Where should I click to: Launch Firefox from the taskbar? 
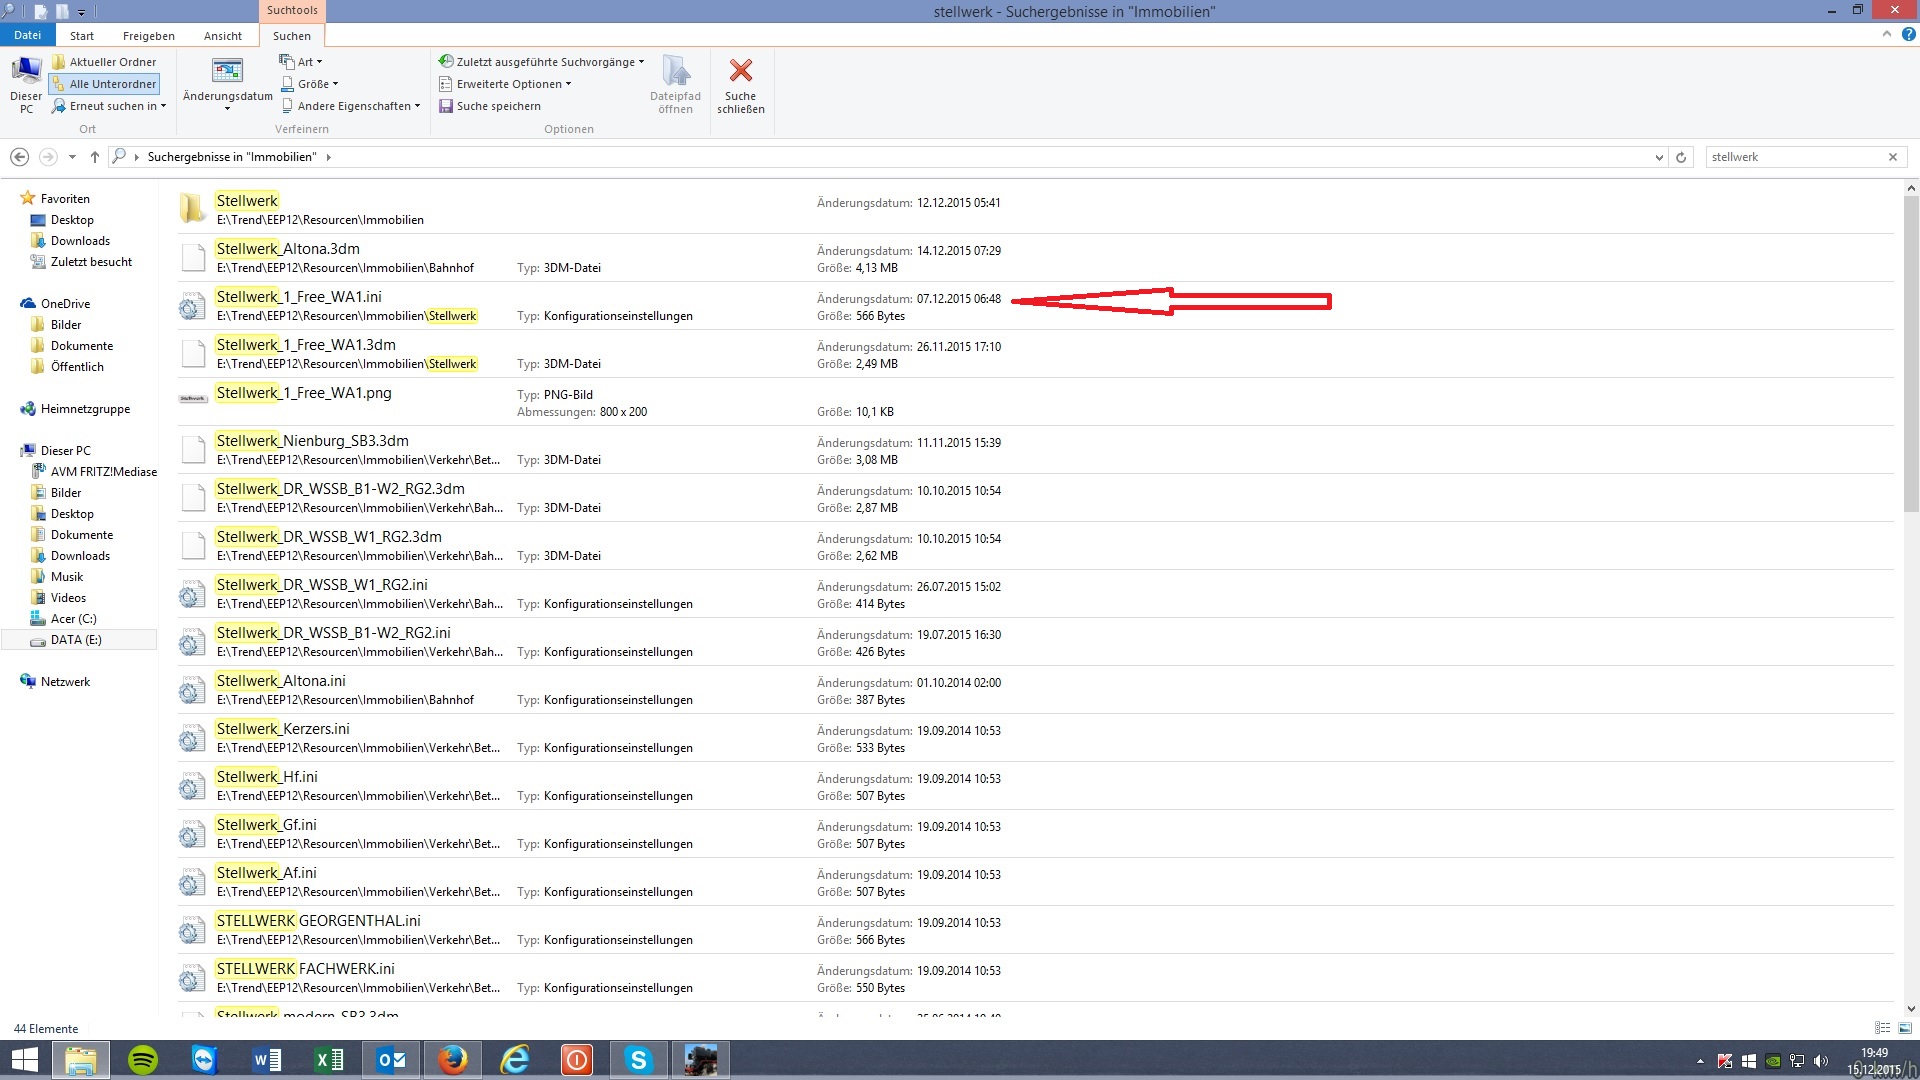pyautogui.click(x=453, y=1059)
